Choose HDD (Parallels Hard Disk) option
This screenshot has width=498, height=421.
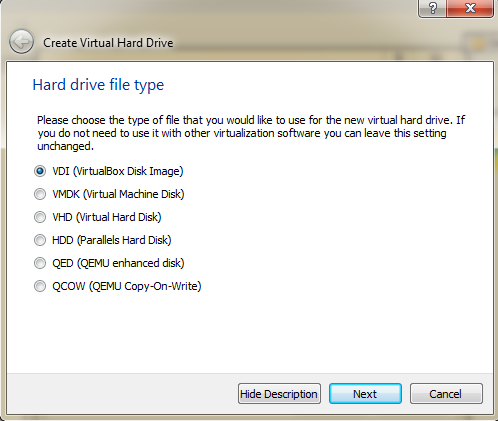point(103,240)
